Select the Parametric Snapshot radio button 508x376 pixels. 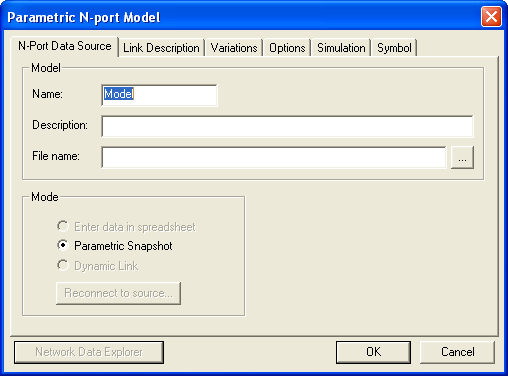pyautogui.click(x=63, y=246)
